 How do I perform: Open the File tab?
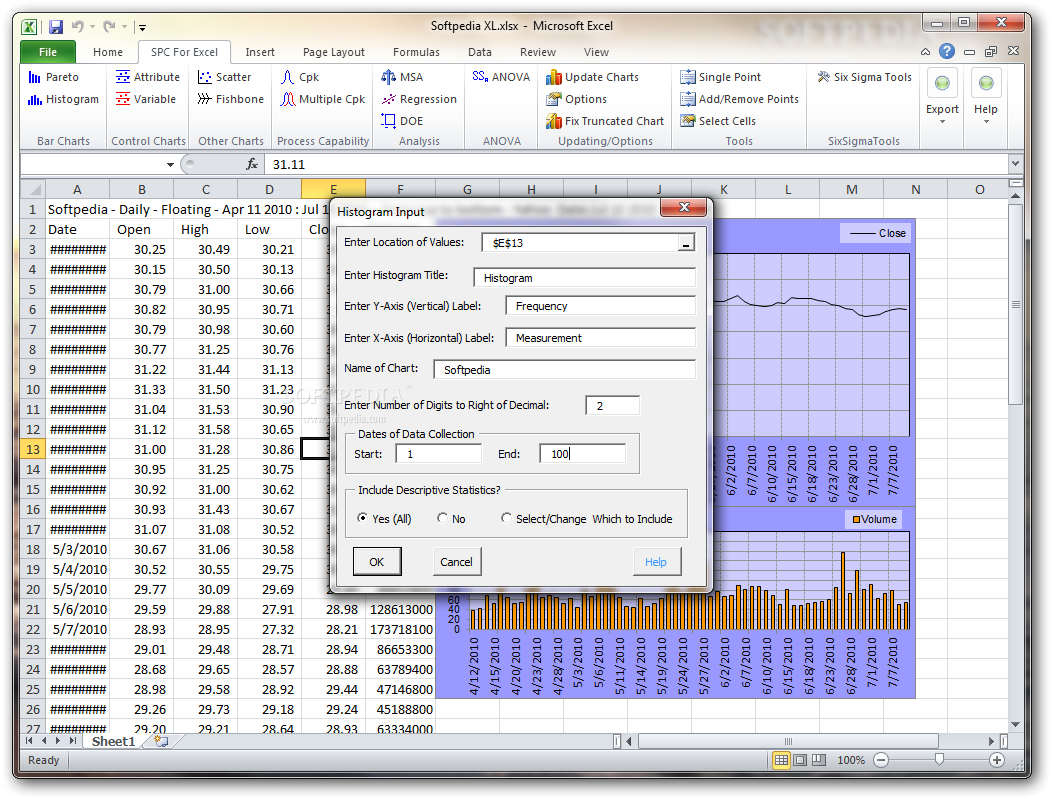[48, 52]
